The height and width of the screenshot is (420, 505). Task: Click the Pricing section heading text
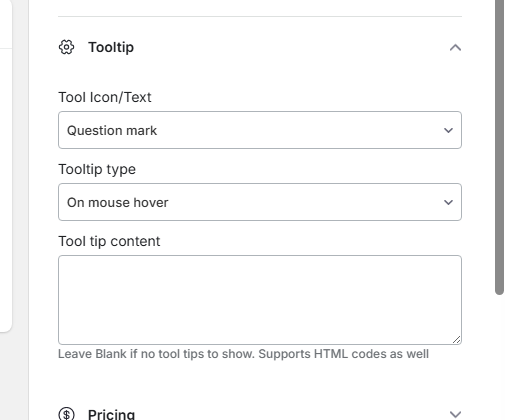111,414
